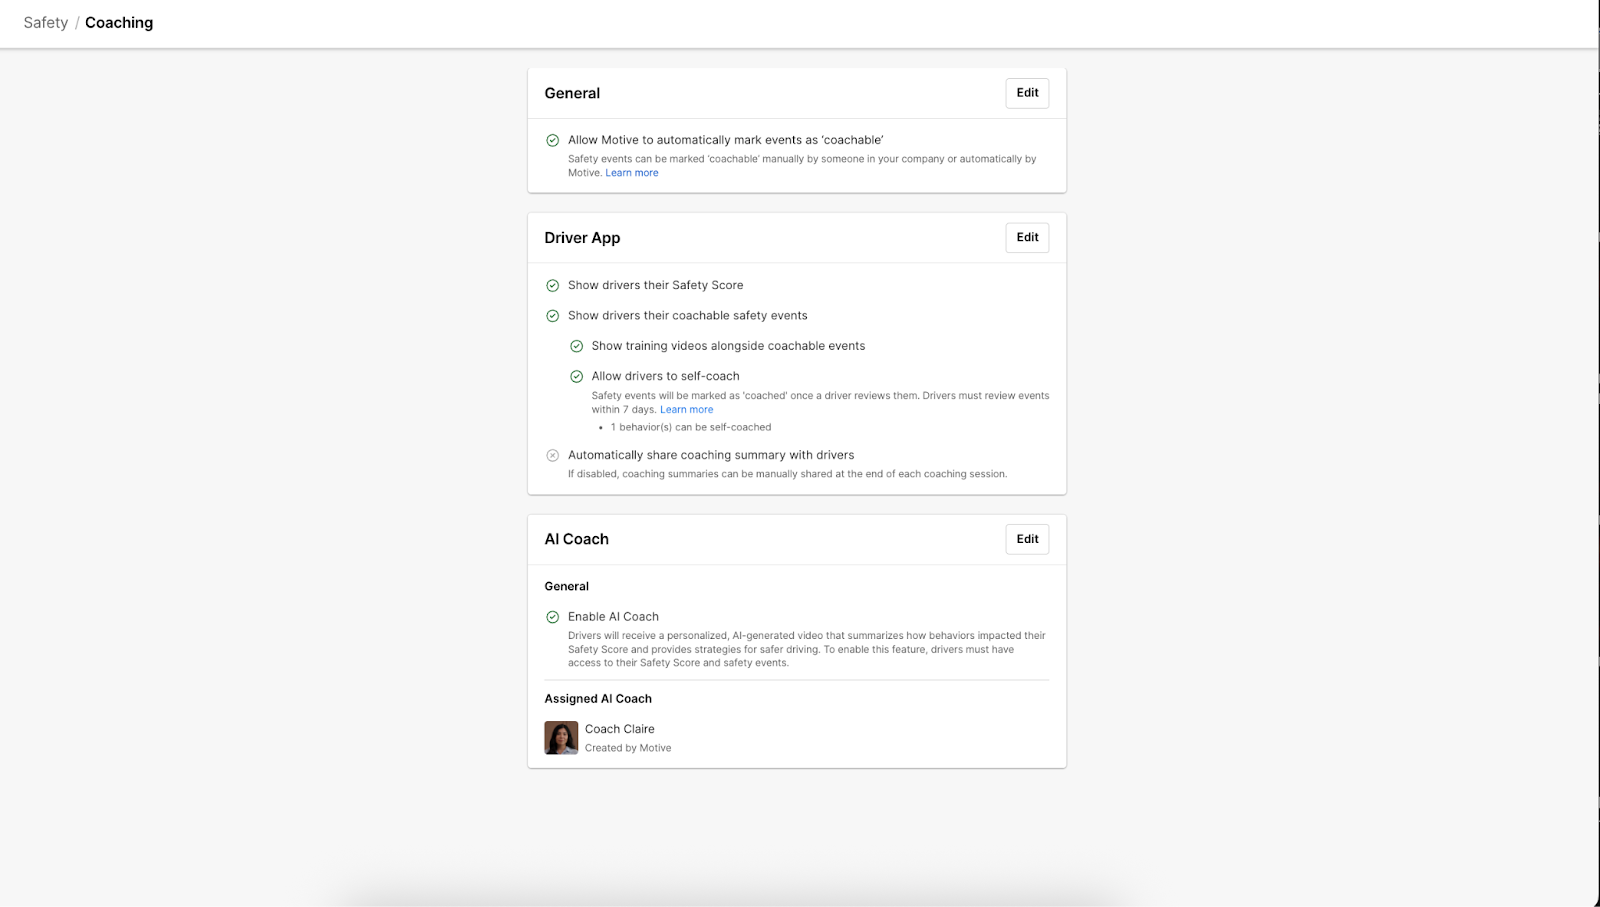The height and width of the screenshot is (907, 1600).
Task: Click check icon beside training videos option
Action: point(576,346)
